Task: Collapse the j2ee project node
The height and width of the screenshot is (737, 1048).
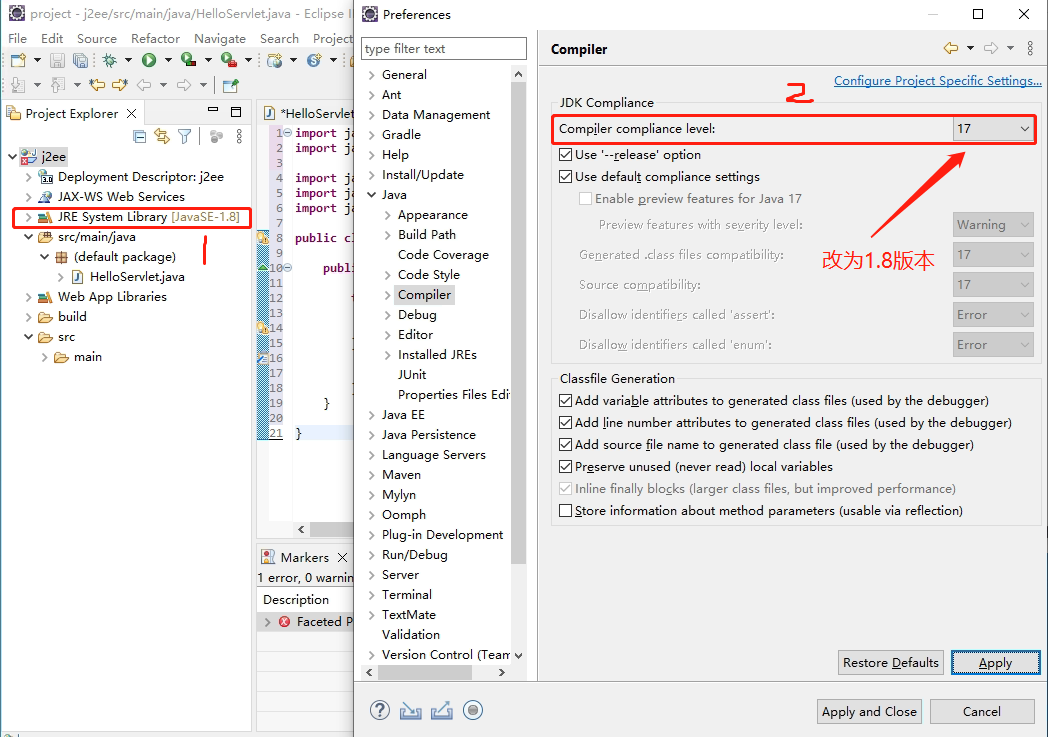Action: (x=12, y=157)
